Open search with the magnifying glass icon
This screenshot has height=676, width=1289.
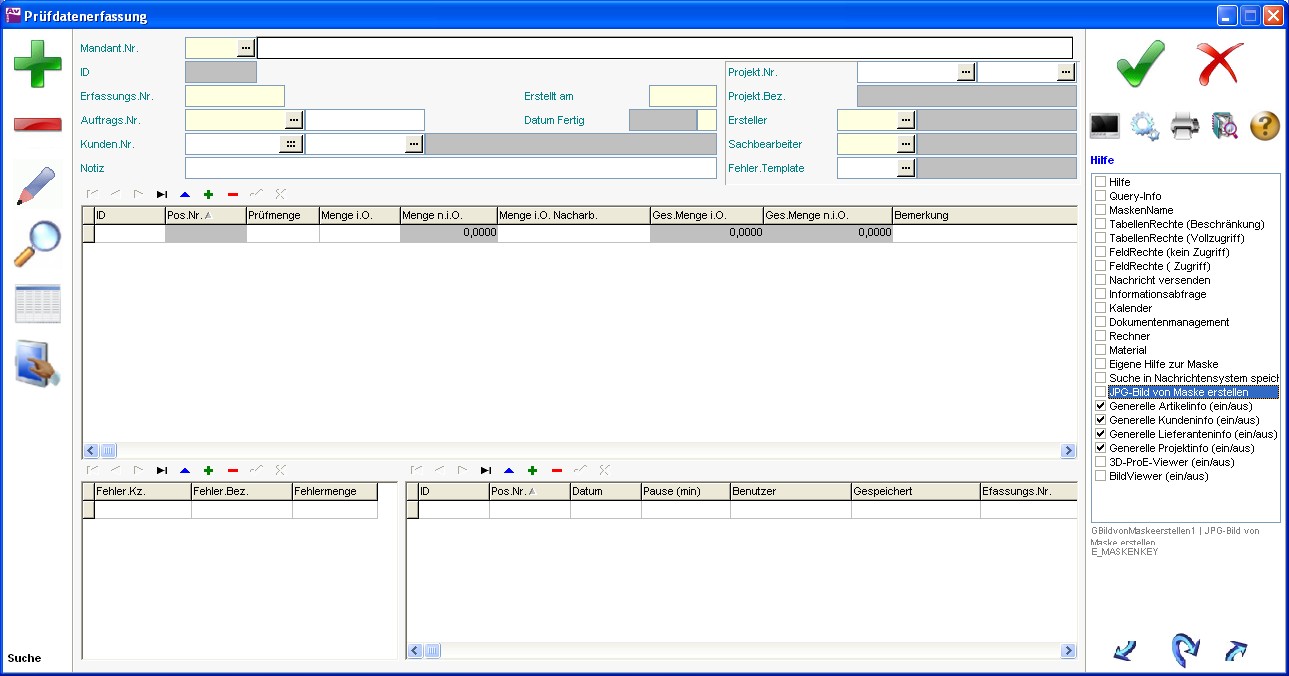37,244
